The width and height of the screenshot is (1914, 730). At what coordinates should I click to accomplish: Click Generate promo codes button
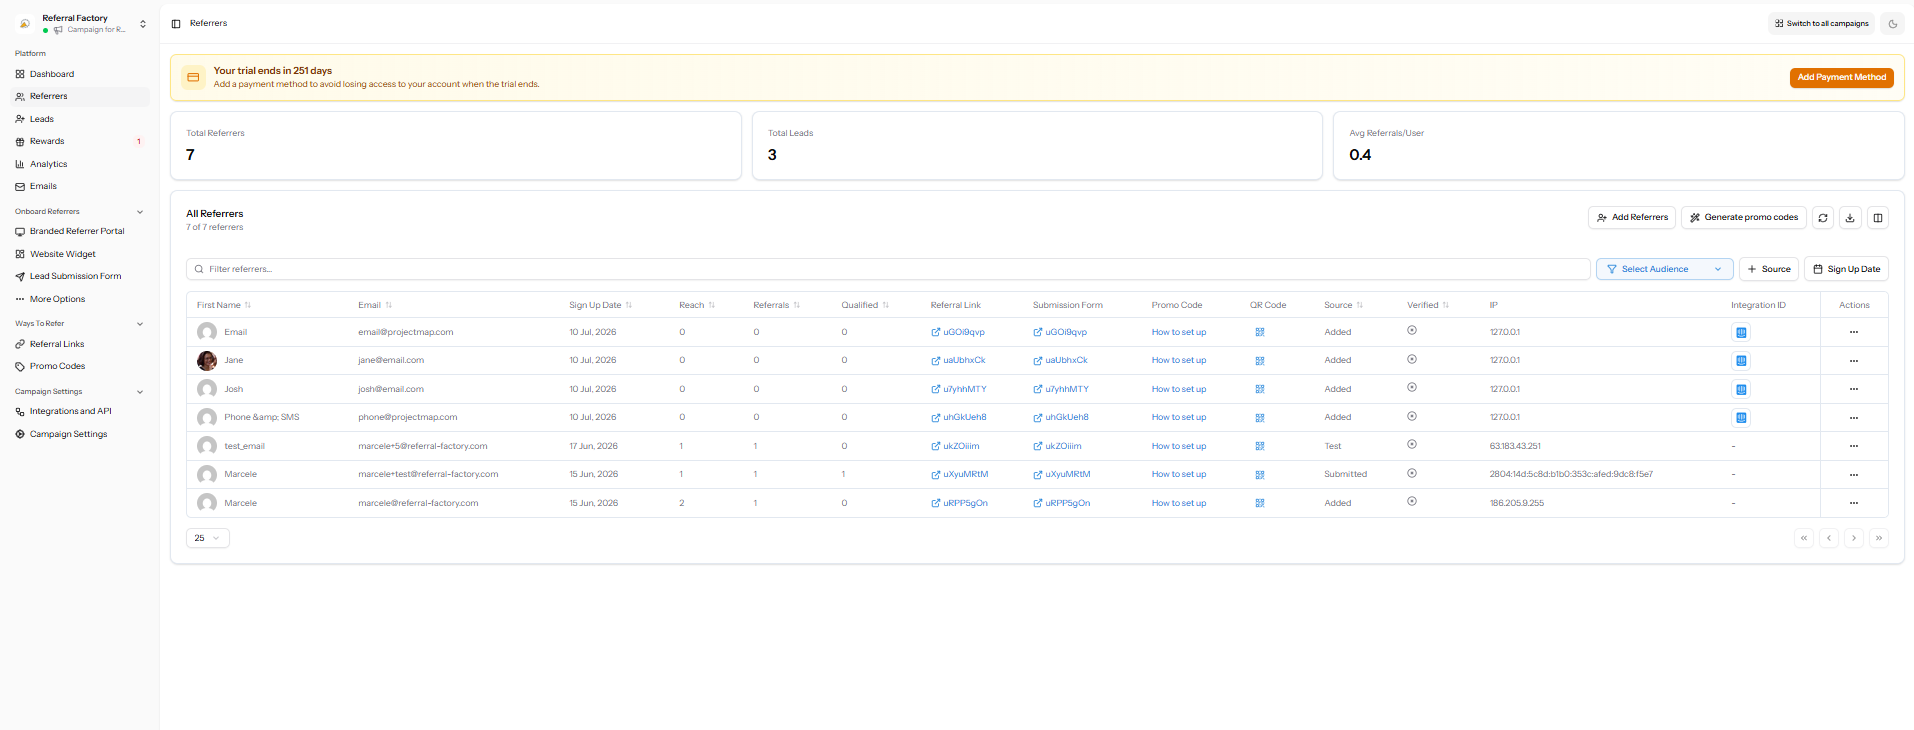click(x=1744, y=218)
